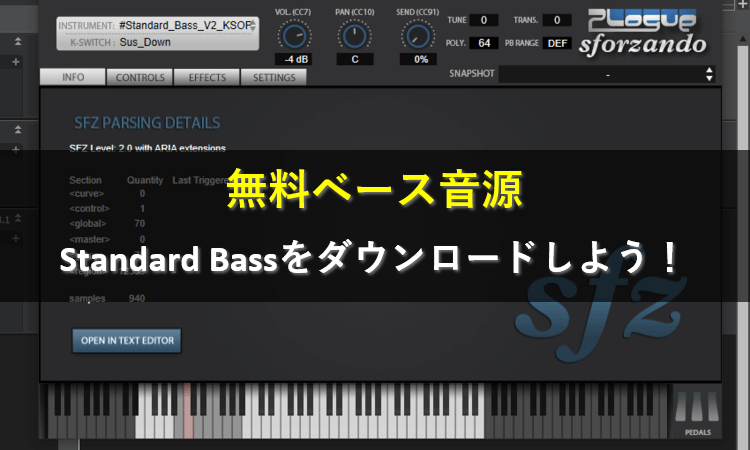Click the PB RANGE DEF field

(557, 43)
